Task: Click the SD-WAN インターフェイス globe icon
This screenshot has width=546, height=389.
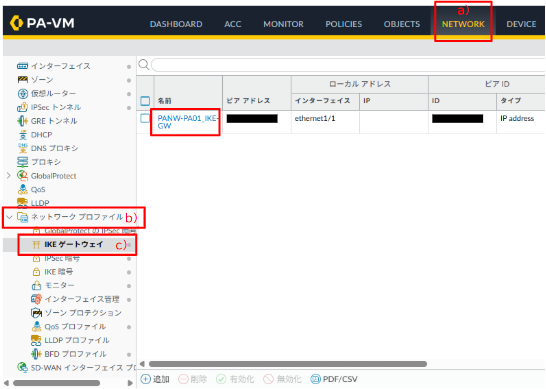Action: coord(23,367)
